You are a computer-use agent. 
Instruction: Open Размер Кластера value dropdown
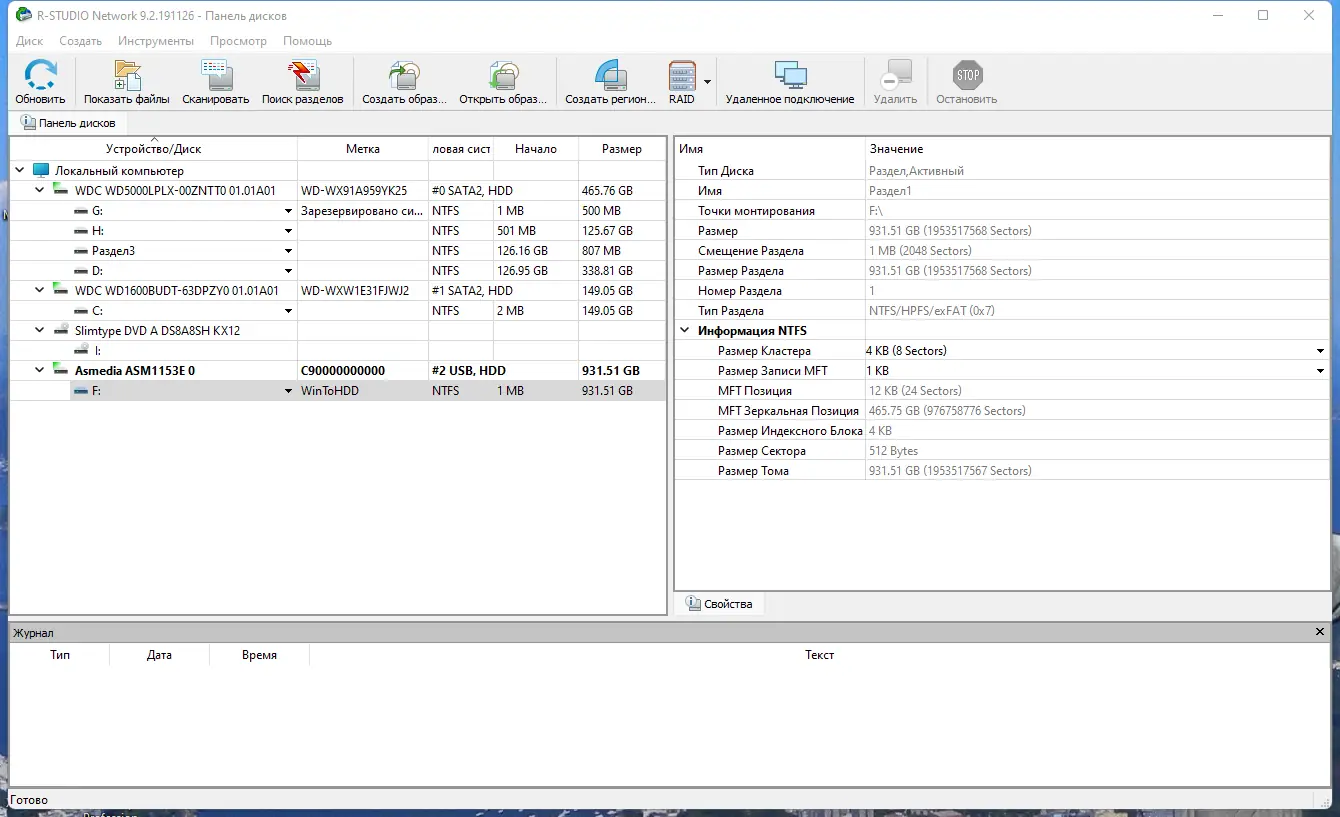tap(1320, 351)
